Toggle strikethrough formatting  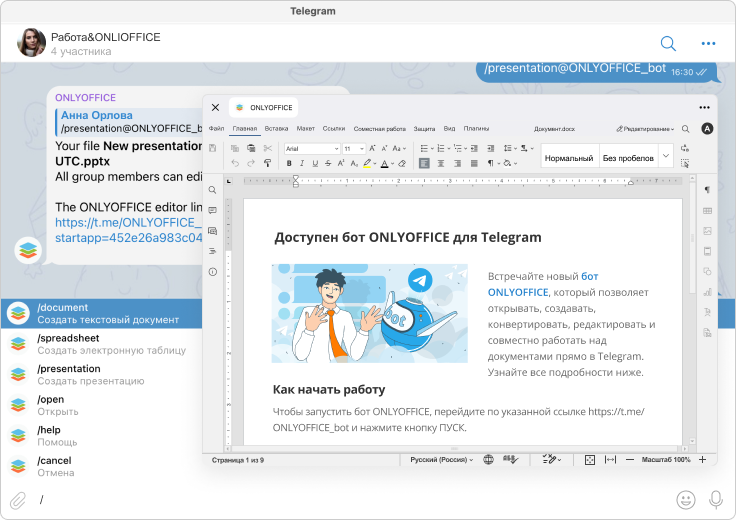(328, 163)
